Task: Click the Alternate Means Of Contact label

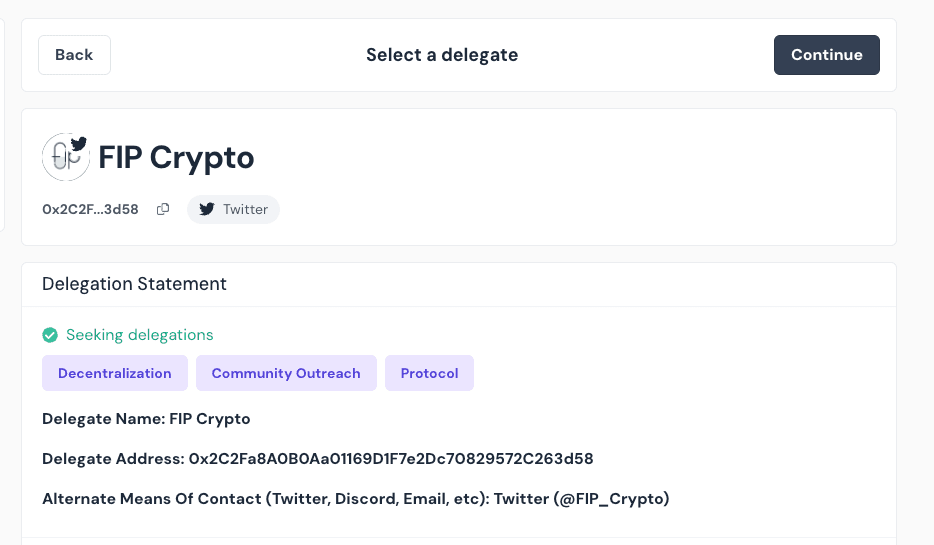Action: [x=266, y=499]
